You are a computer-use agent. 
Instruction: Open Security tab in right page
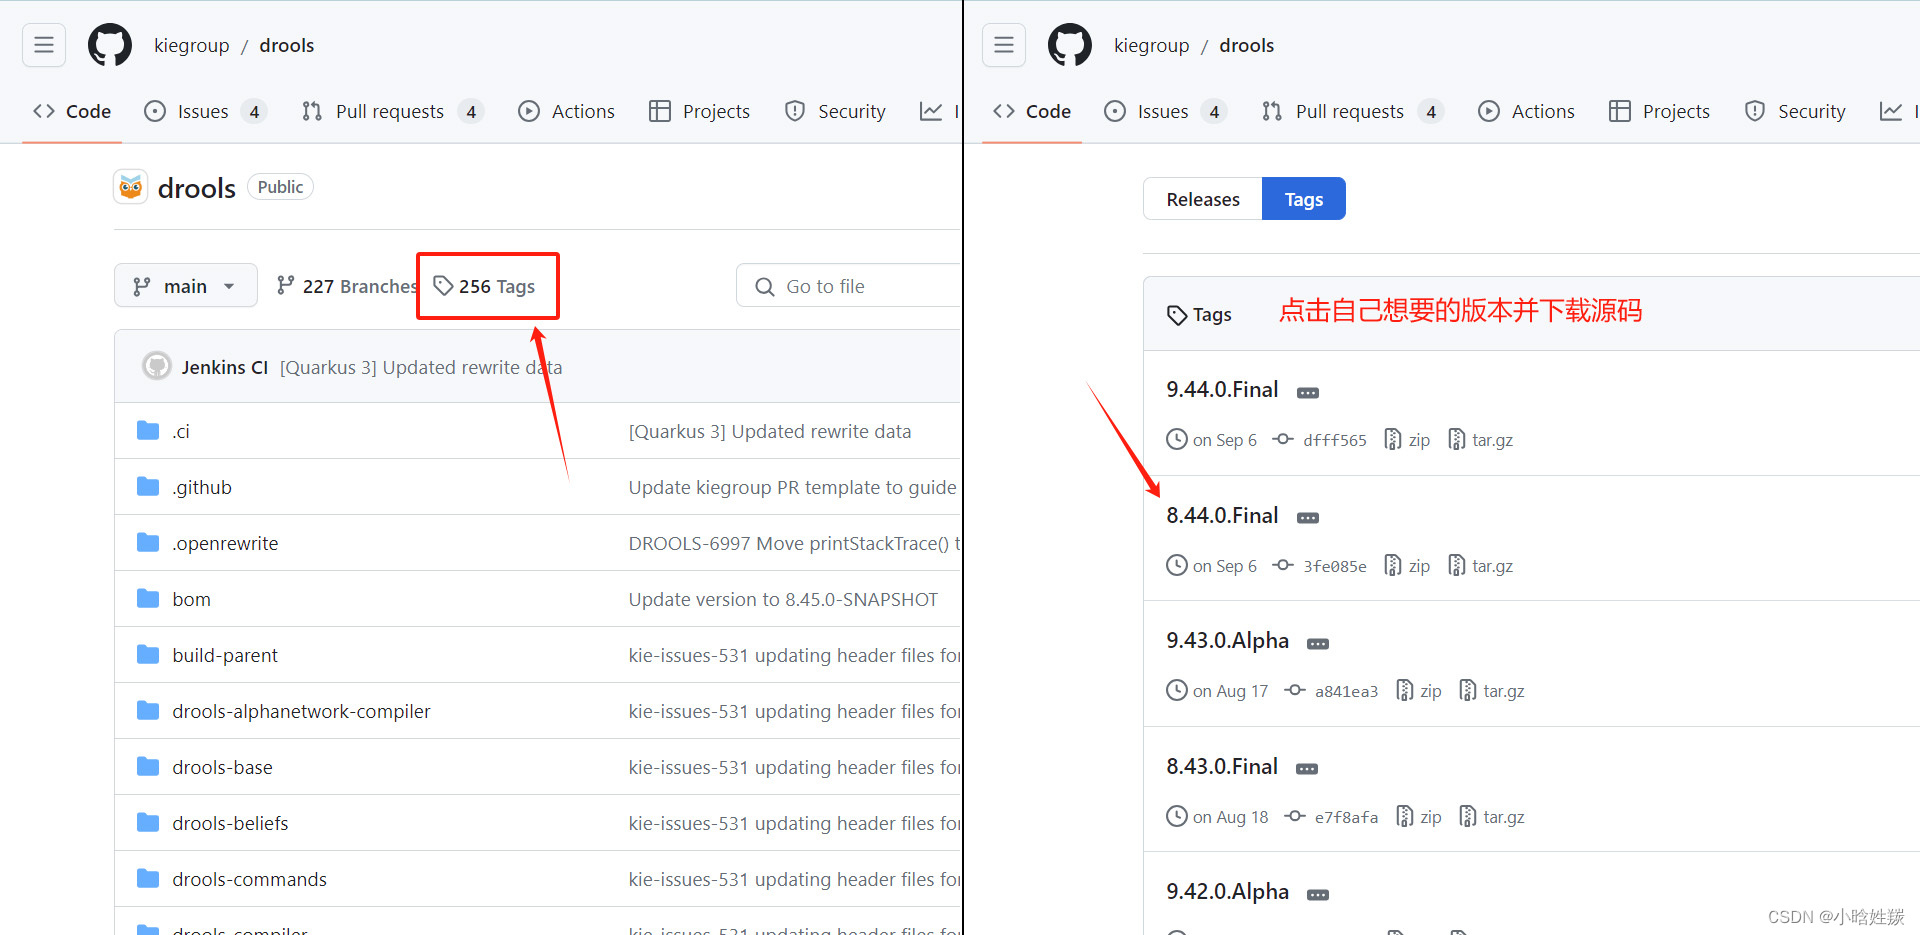click(x=1796, y=111)
